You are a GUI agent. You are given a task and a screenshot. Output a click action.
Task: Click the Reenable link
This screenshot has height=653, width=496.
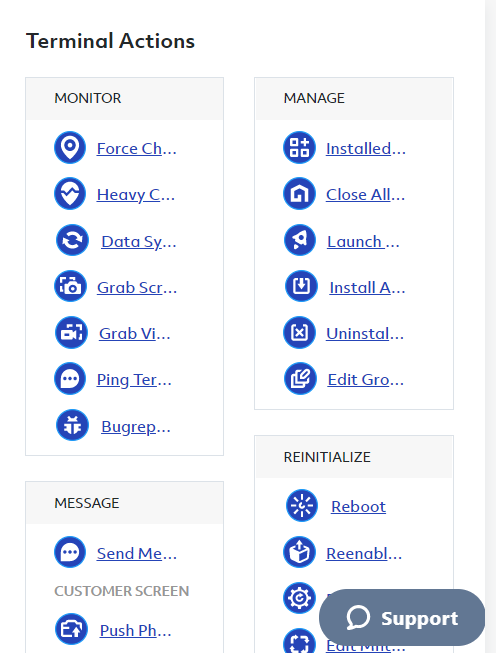click(364, 553)
